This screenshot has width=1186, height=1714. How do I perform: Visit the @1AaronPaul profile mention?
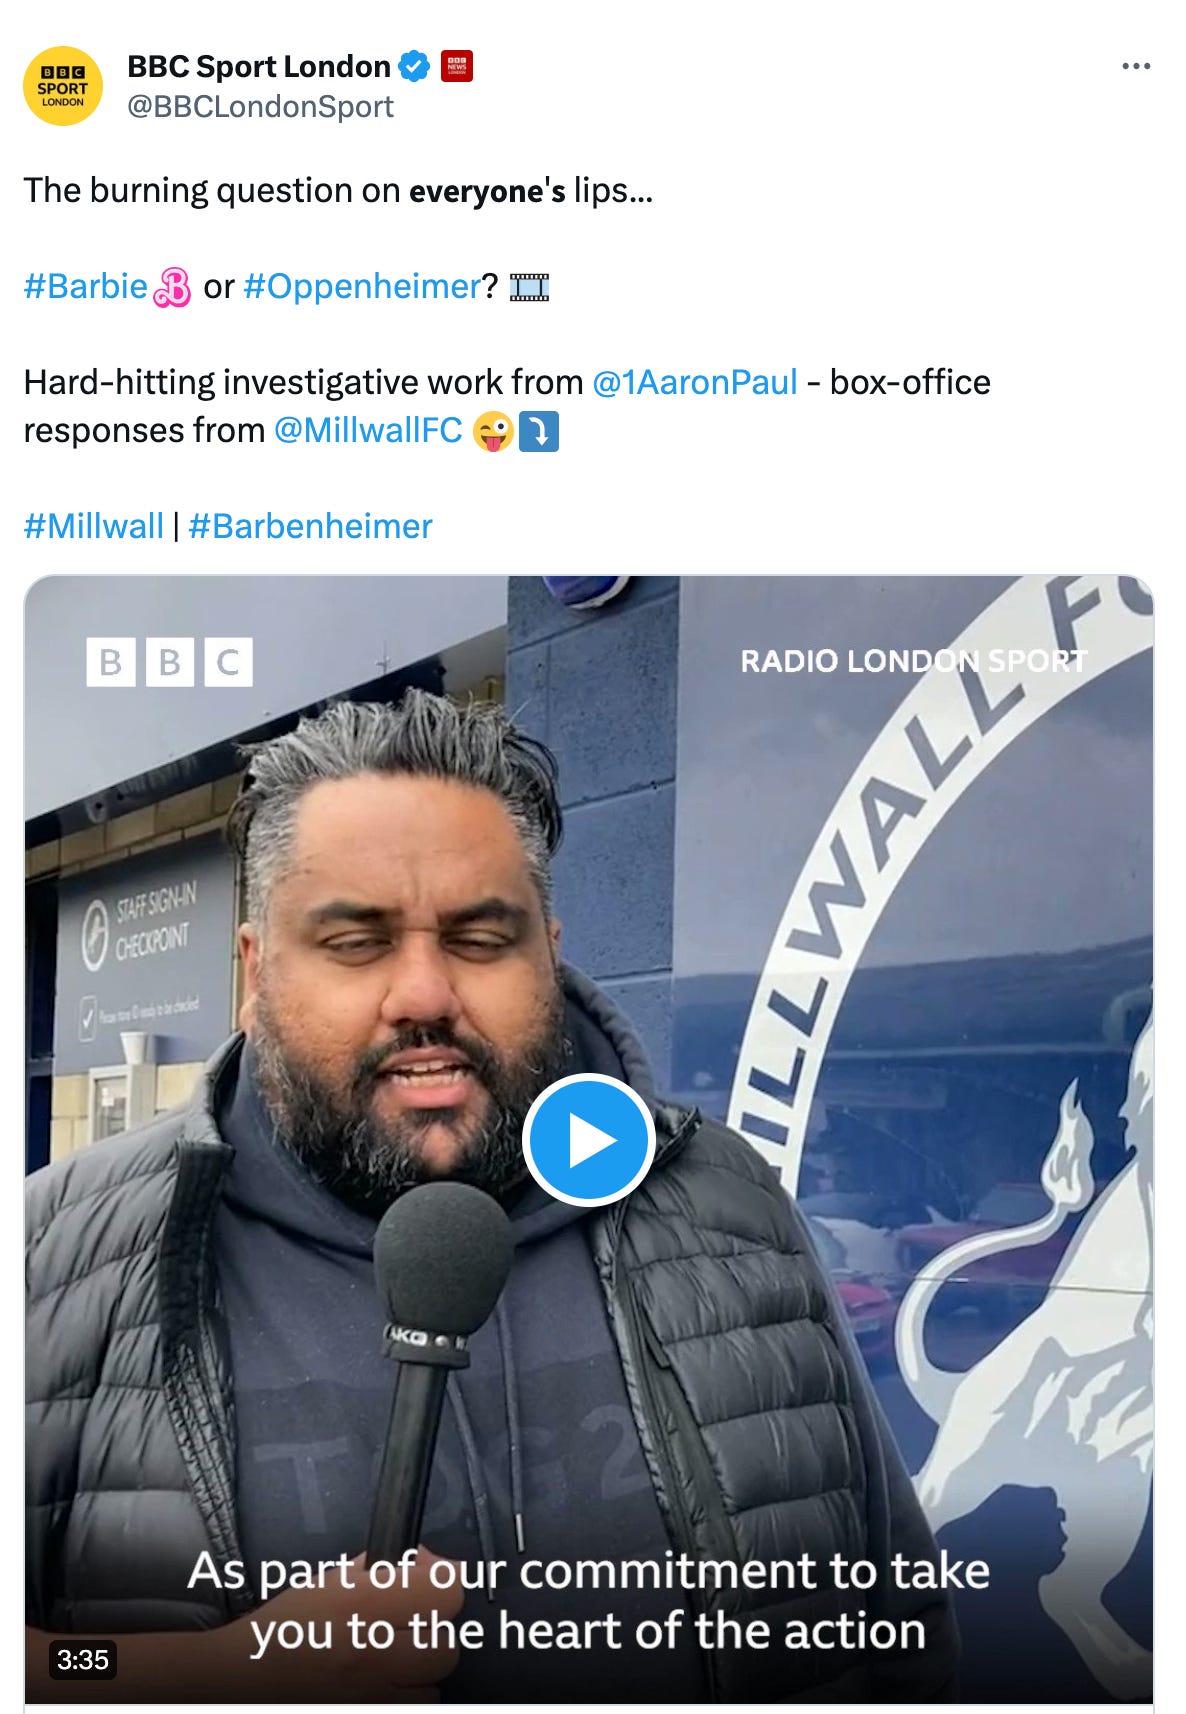pyautogui.click(x=695, y=382)
